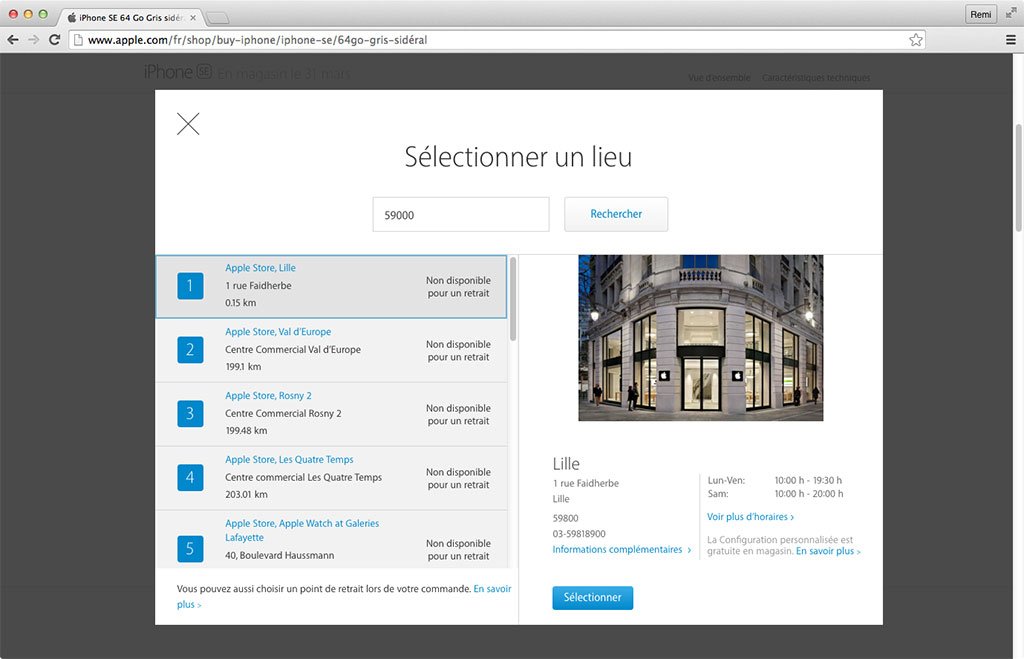Select the number 2 store badge
The height and width of the screenshot is (659, 1024).
click(190, 350)
